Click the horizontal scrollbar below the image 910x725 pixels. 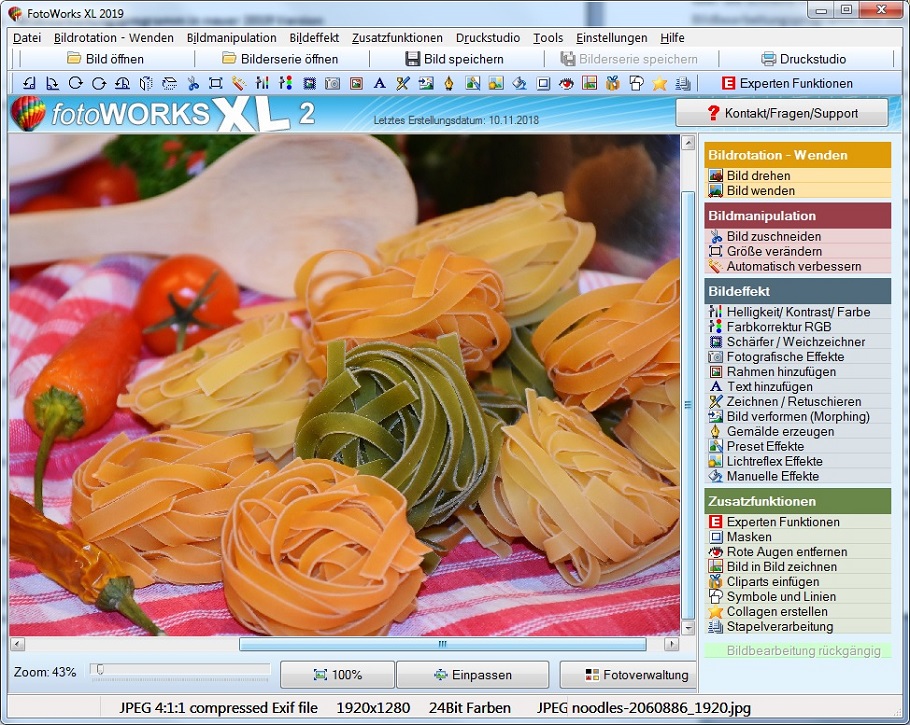(442, 645)
